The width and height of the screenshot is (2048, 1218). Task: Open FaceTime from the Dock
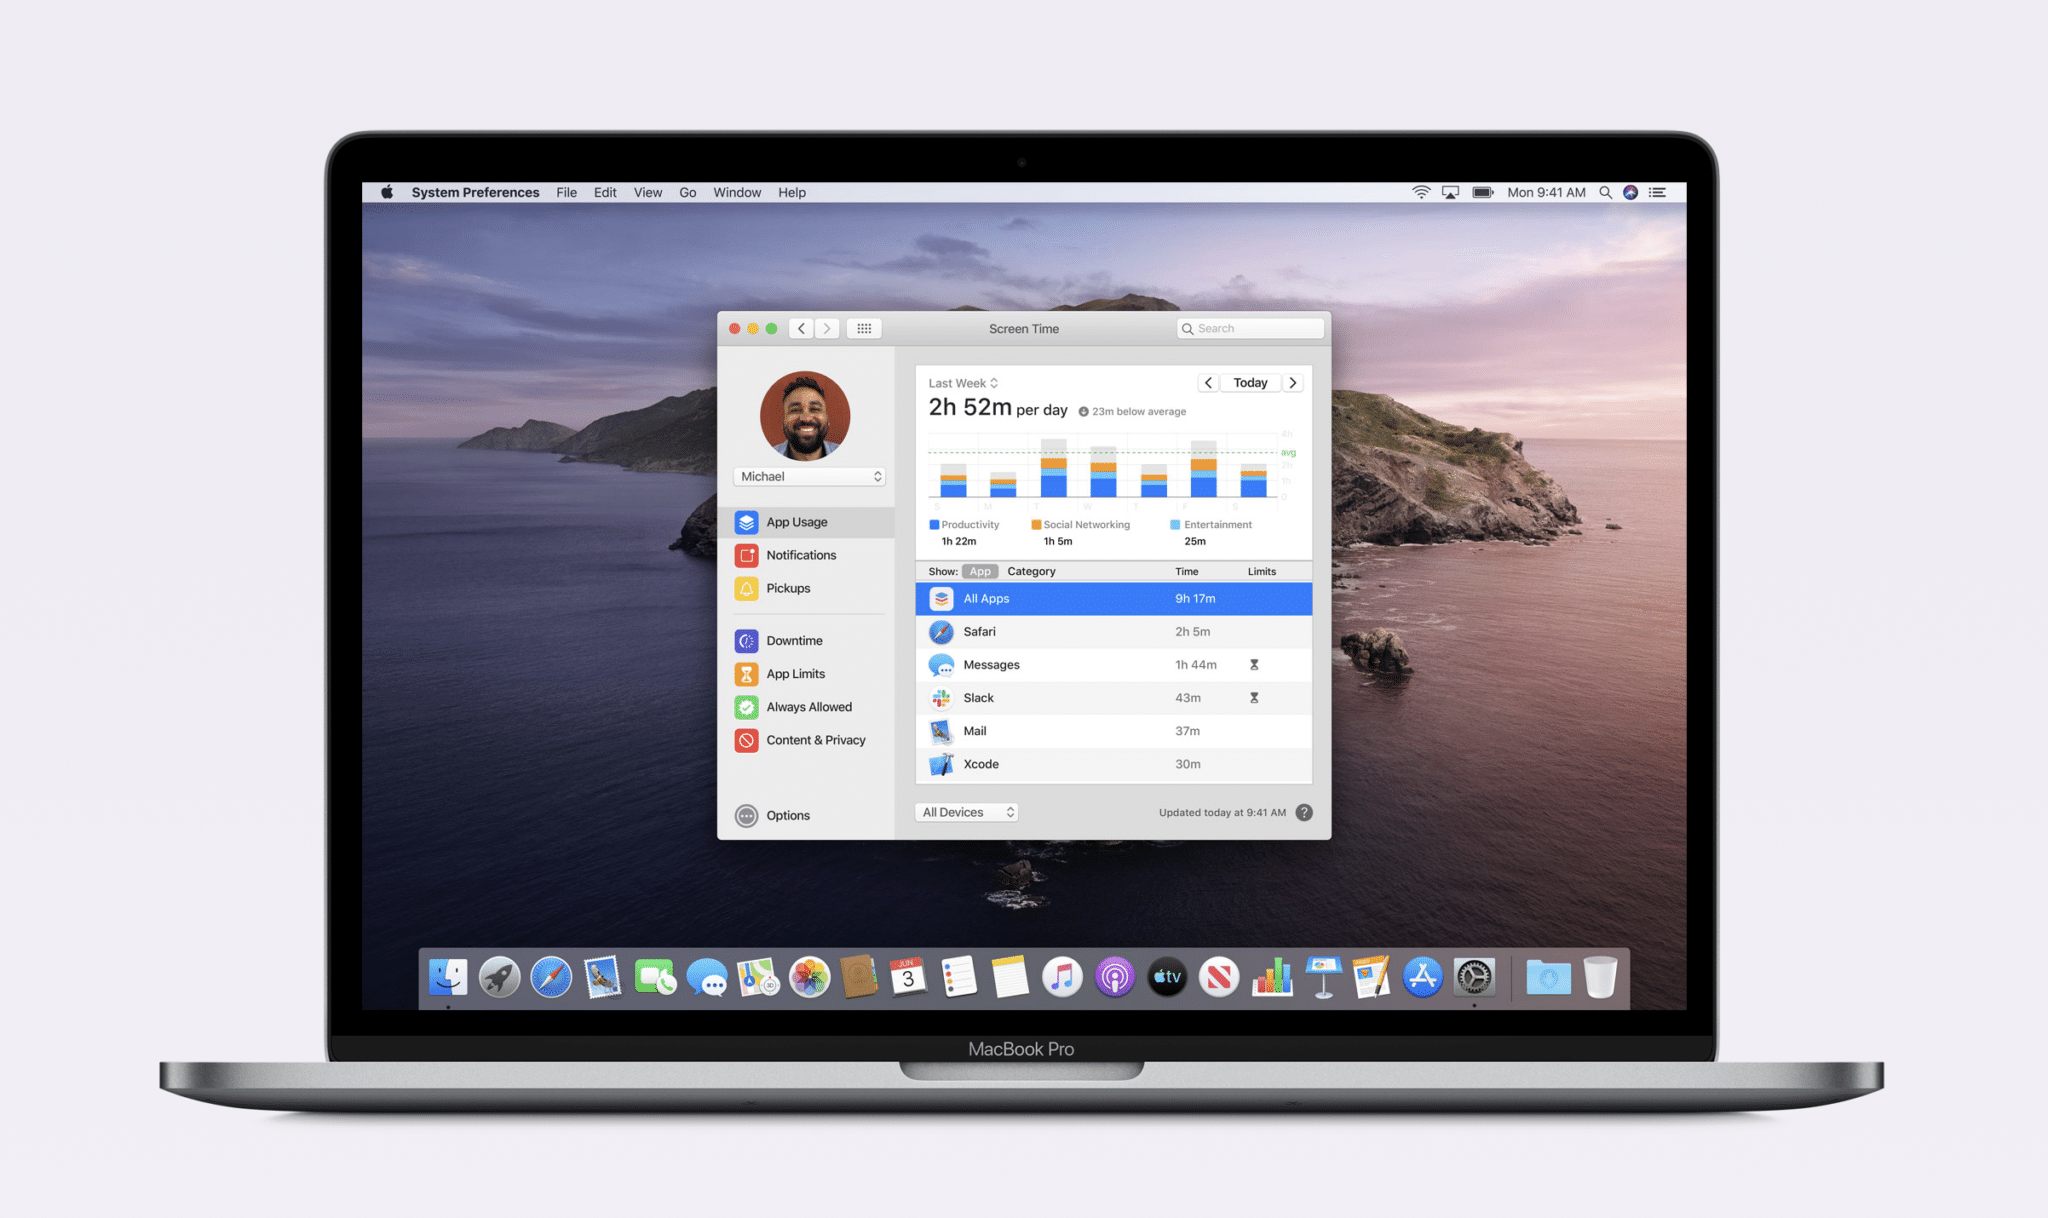pos(655,977)
